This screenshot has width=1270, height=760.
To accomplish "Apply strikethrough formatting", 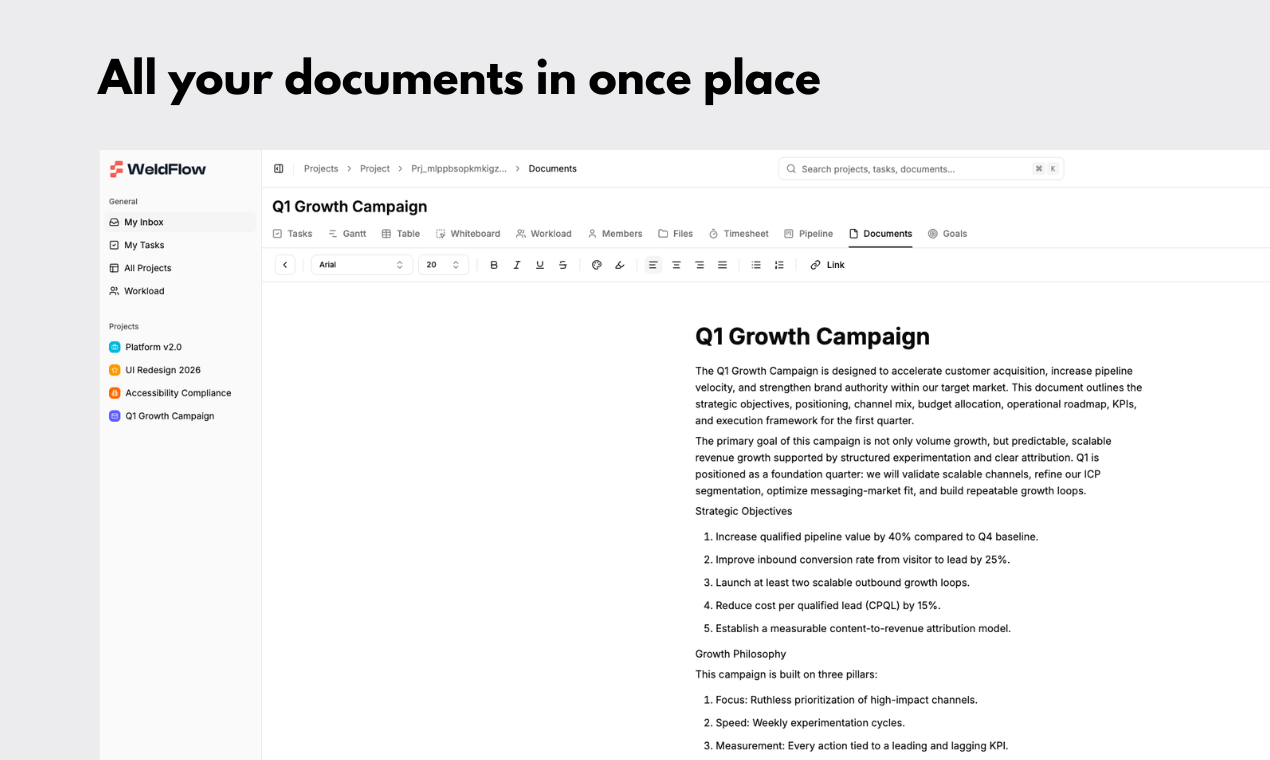I will 563,265.
